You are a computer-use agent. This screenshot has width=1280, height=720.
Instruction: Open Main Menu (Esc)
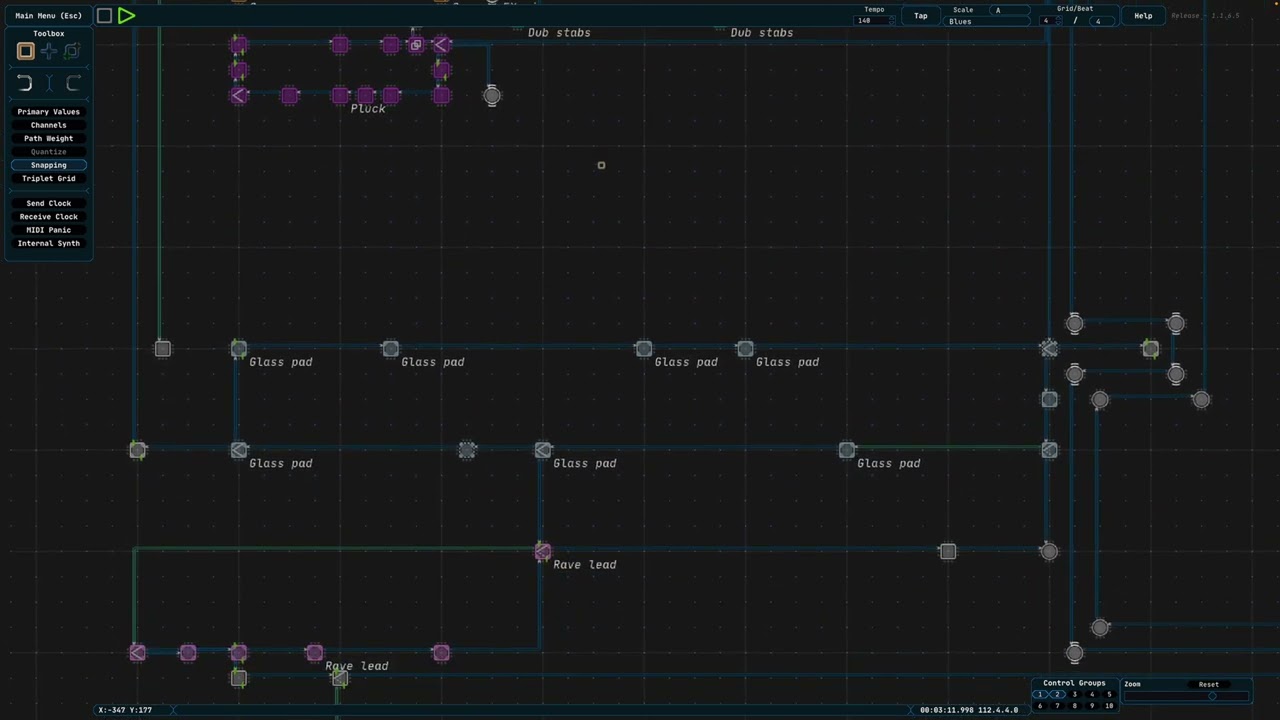(48, 16)
